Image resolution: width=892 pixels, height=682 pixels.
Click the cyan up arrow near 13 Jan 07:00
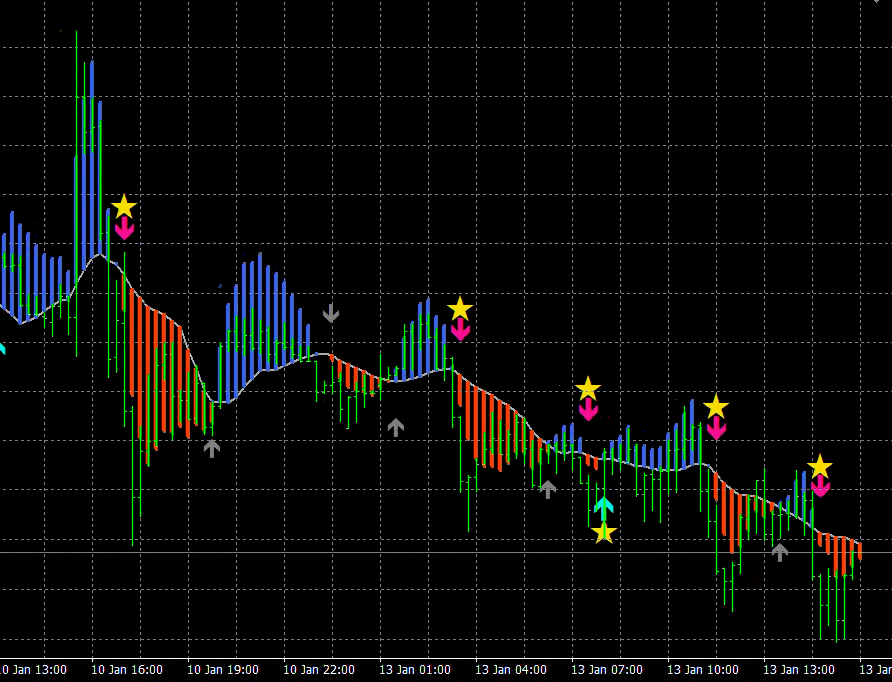[x=603, y=506]
